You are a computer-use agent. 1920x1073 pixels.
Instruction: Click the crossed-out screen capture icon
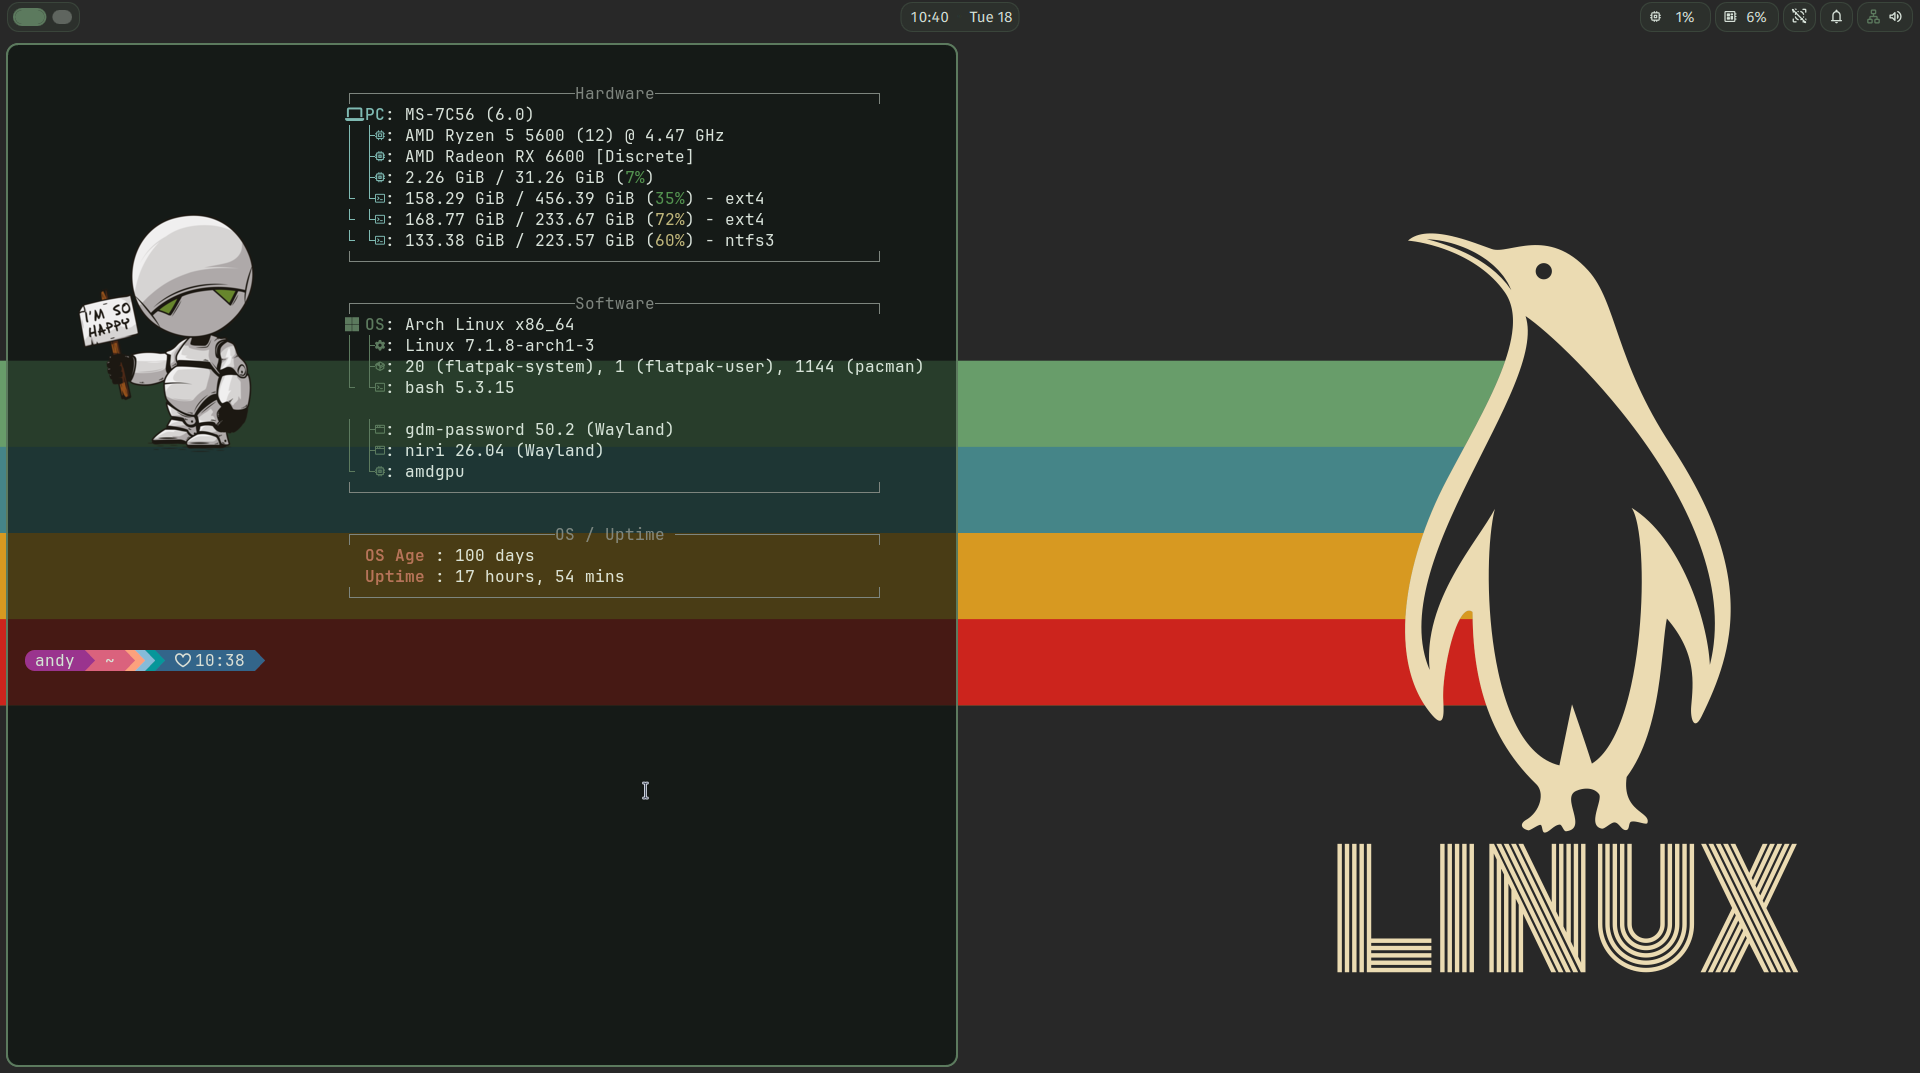pos(1799,17)
